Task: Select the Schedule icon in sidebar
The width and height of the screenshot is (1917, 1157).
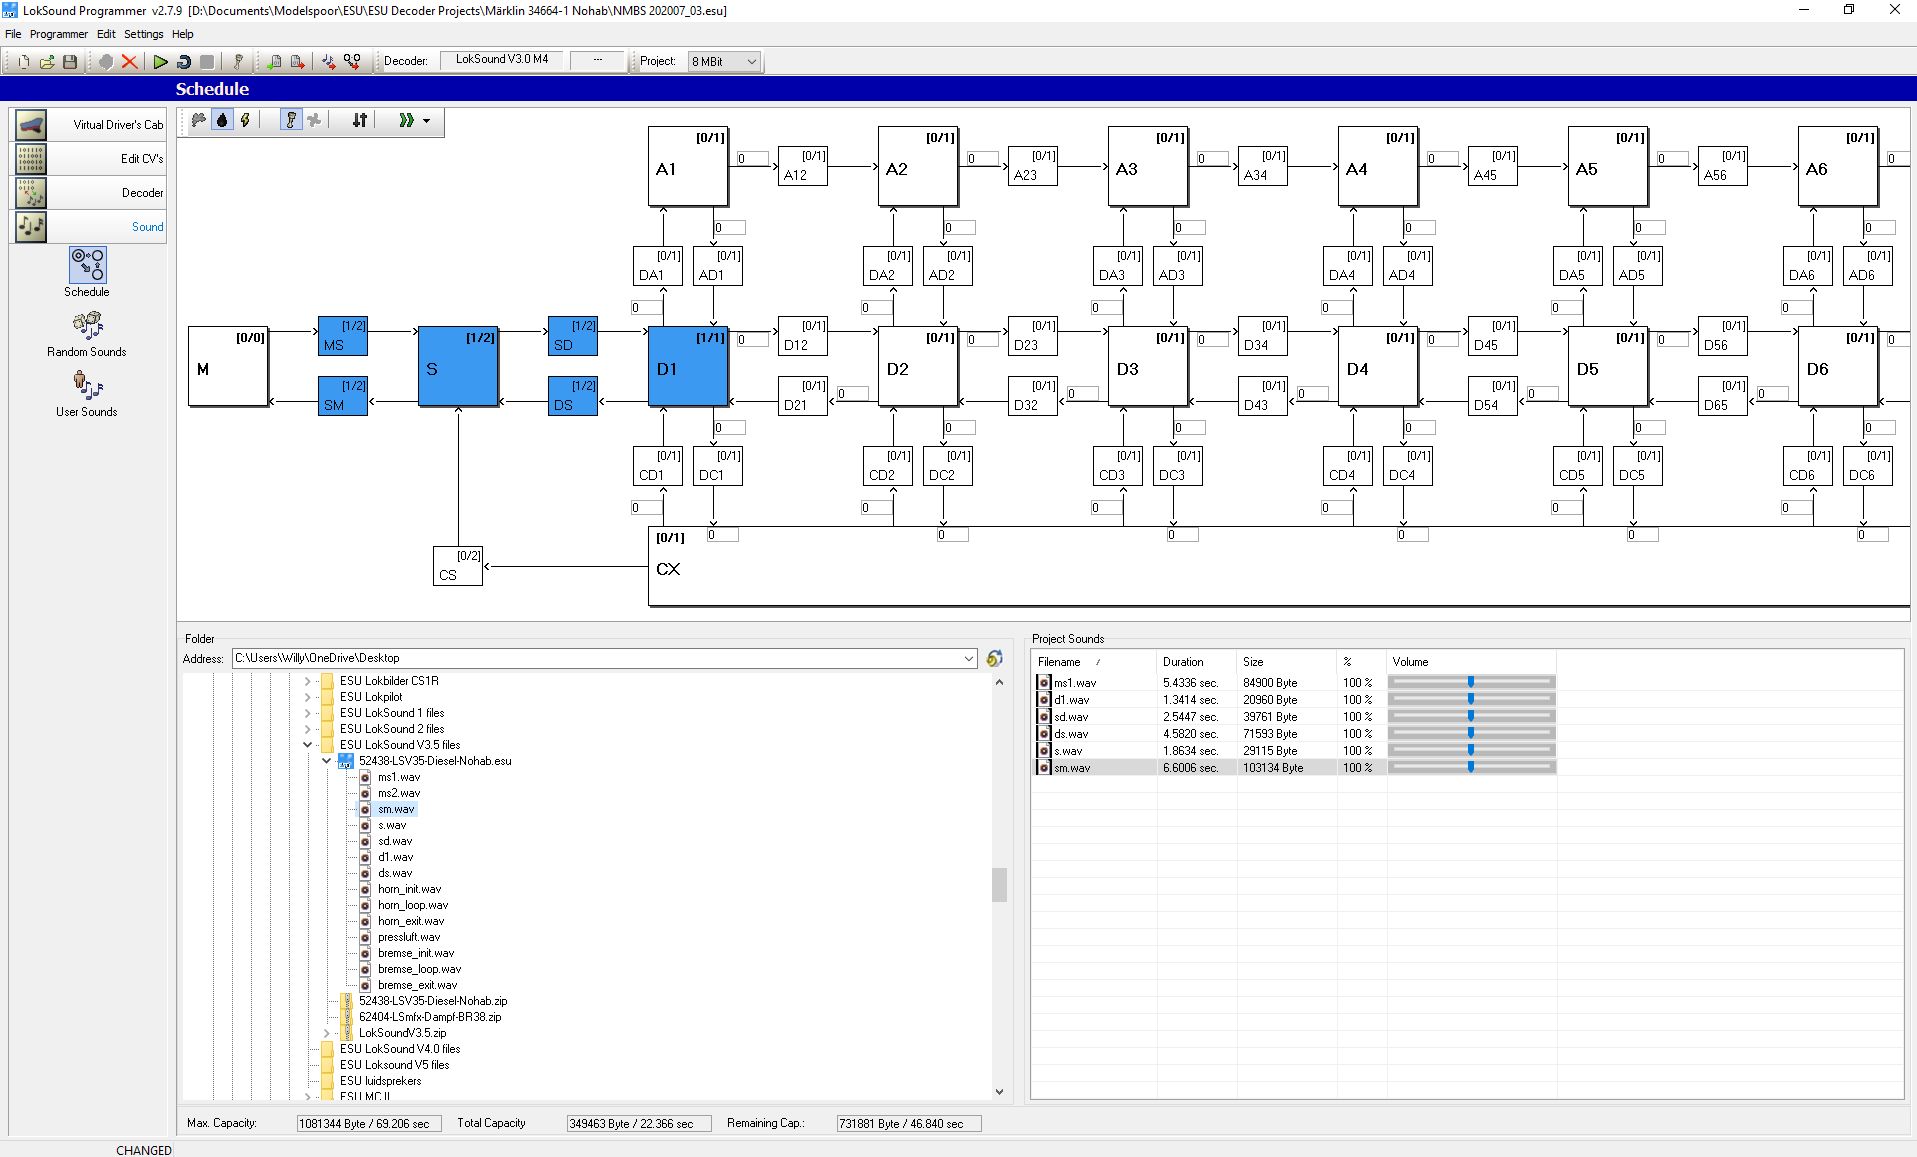Action: click(87, 272)
